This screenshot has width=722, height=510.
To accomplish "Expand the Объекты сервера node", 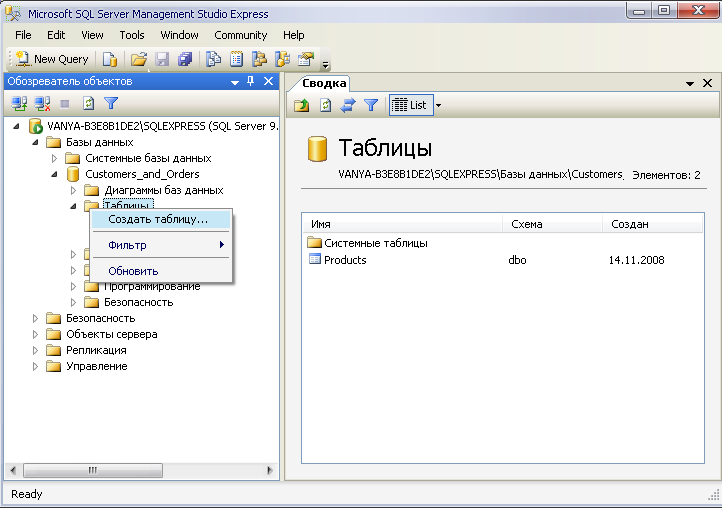I will pyautogui.click(x=35, y=334).
